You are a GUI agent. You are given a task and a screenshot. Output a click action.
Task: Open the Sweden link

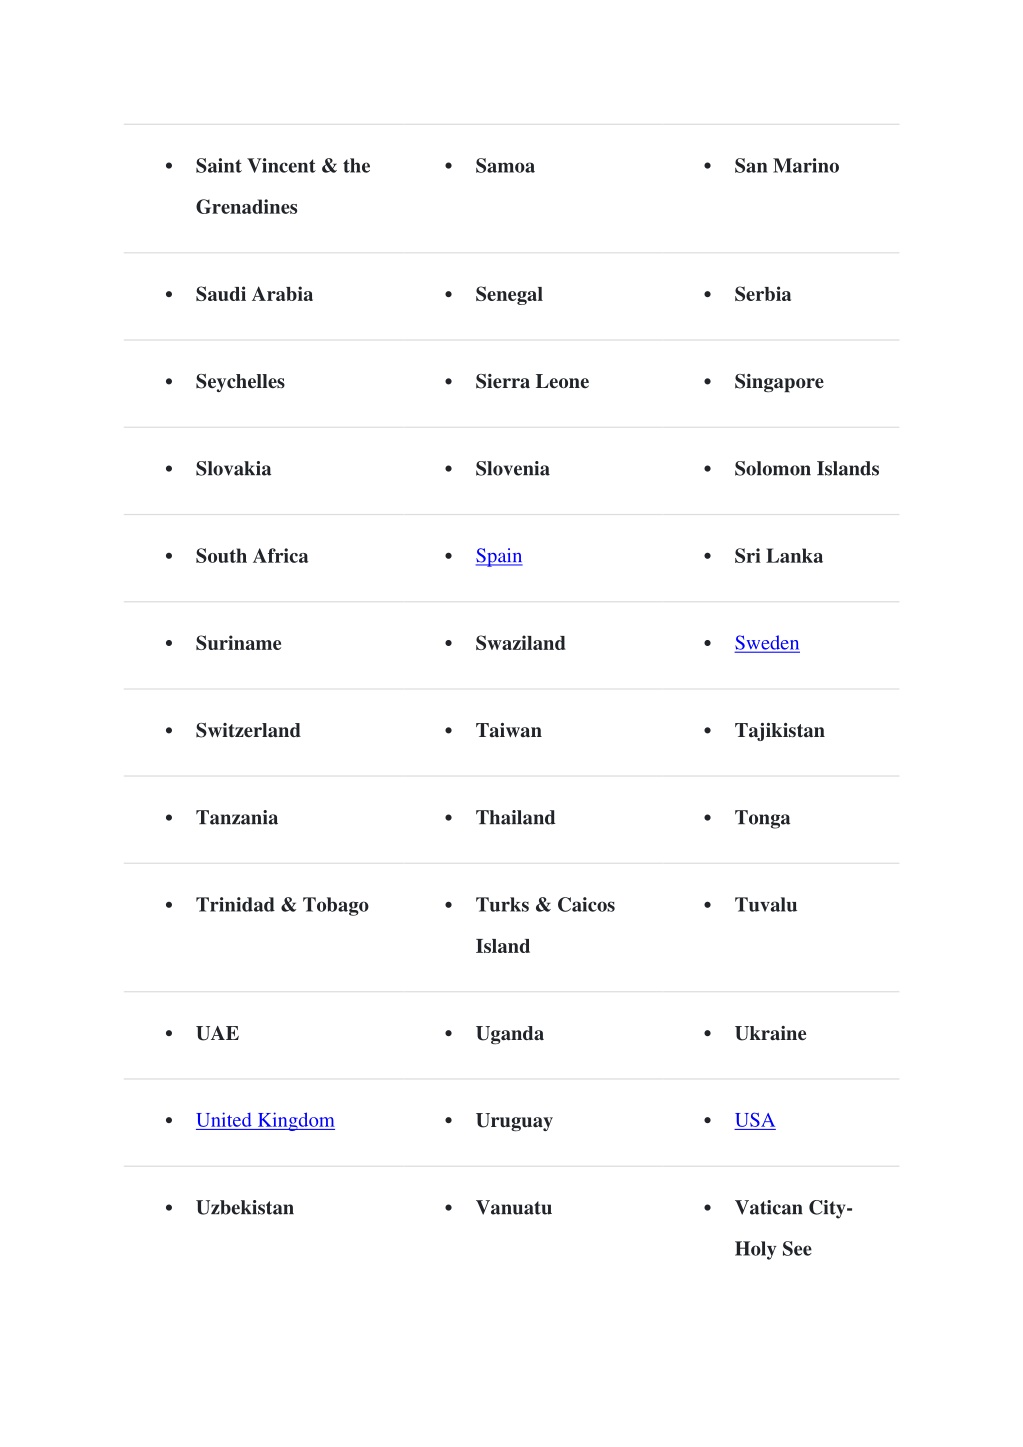tap(766, 643)
